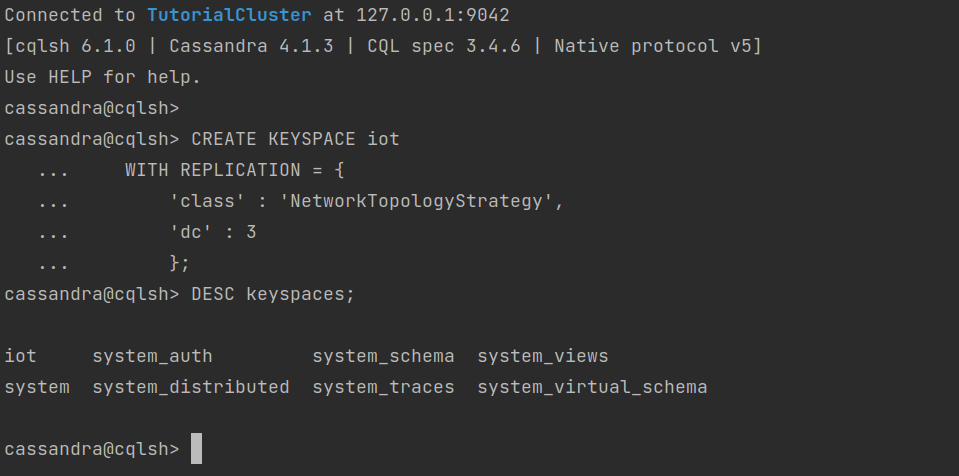Click Native protocol v5 text
The height and width of the screenshot is (476, 959).
[653, 46]
